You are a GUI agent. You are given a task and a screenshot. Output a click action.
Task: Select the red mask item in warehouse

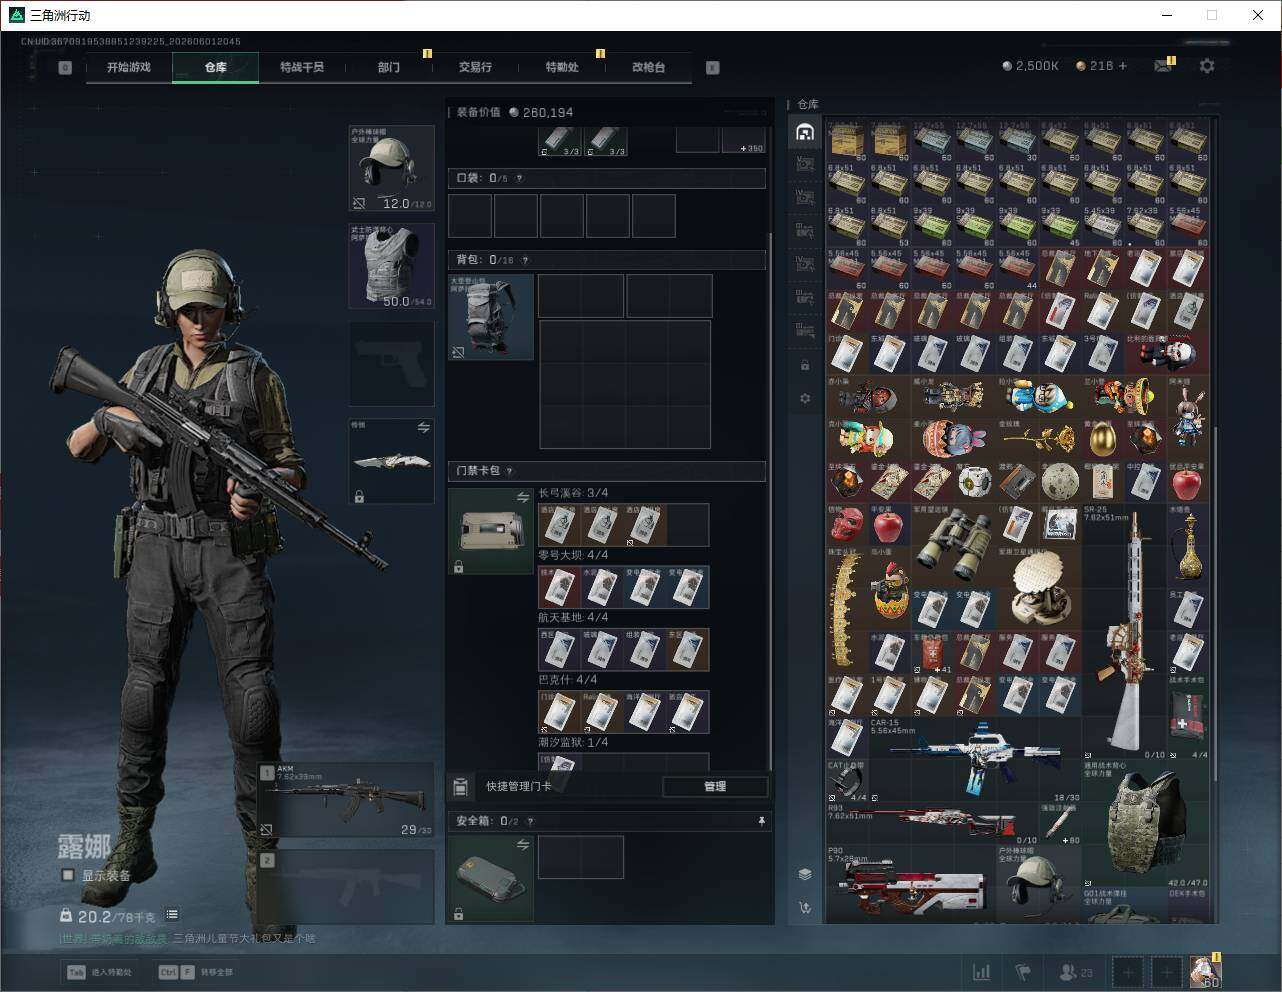click(x=847, y=523)
